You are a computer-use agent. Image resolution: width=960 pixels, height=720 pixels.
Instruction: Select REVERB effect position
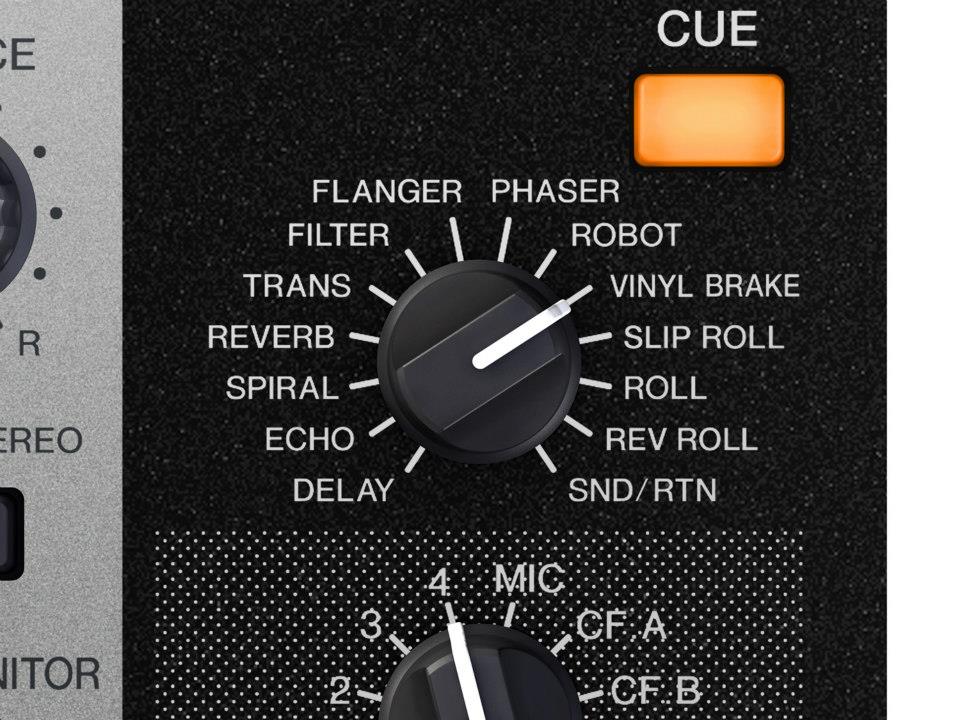(x=271, y=337)
